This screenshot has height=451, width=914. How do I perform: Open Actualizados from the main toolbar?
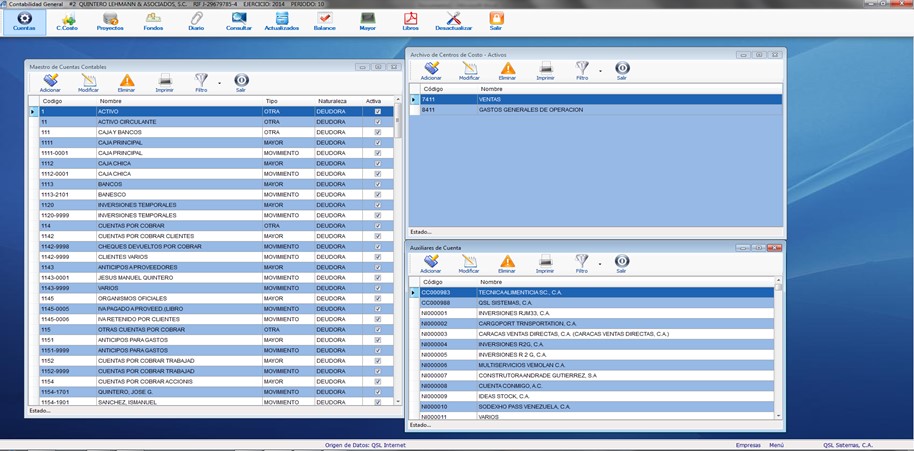pos(282,22)
